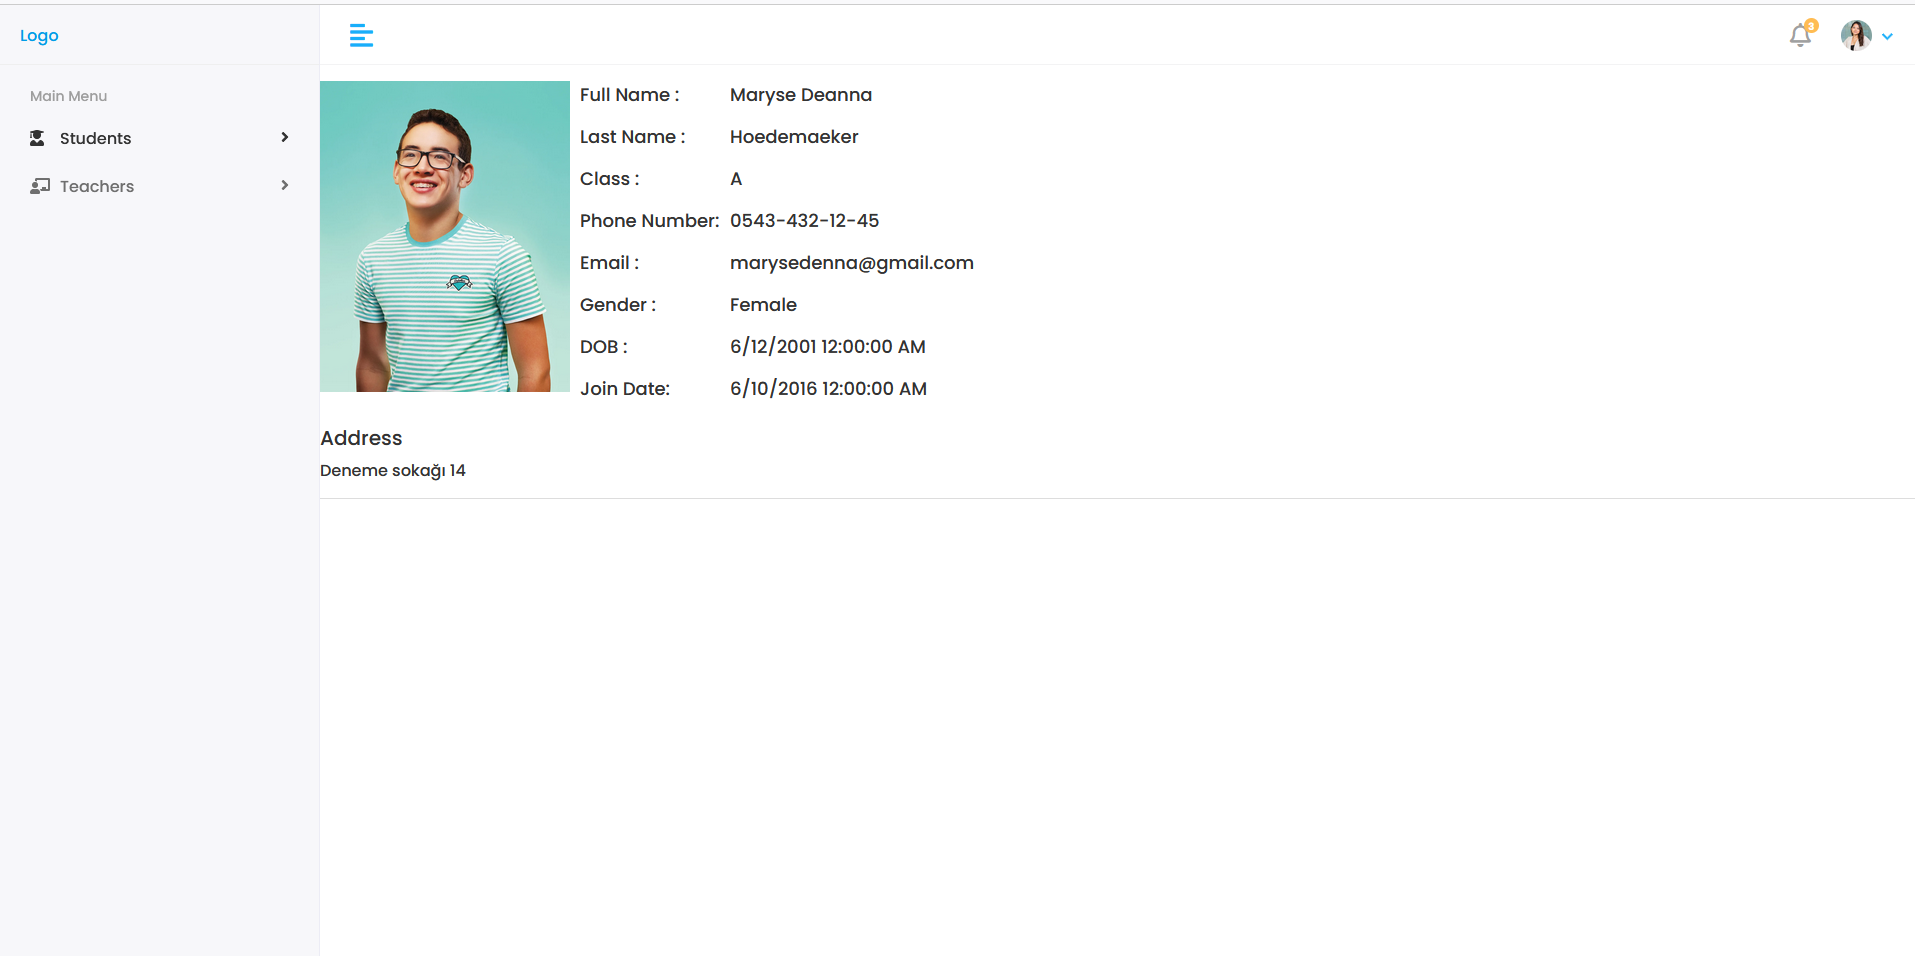Select Students in the Main Menu
This screenshot has height=956, width=1915.
(x=95, y=137)
